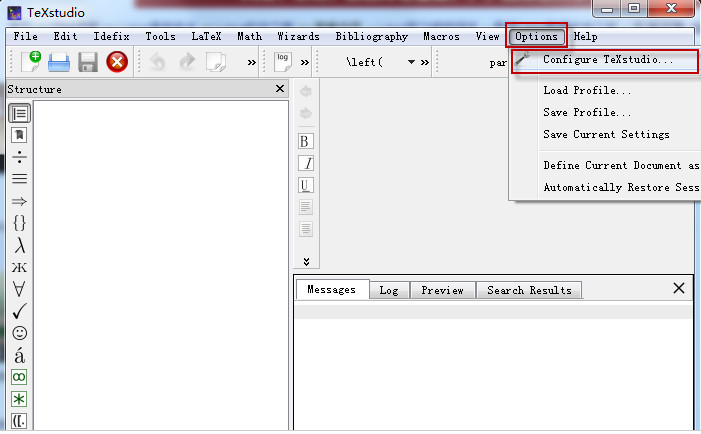
Task: Apply Underline formatting button
Action: 306,185
